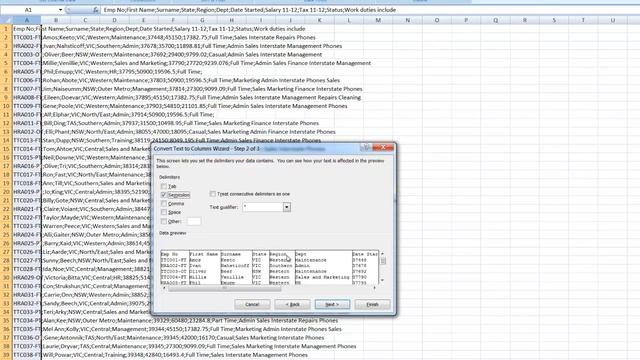This screenshot has width=640, height=360.
Task: Click the Select All corner button
Action: tap(6, 20)
